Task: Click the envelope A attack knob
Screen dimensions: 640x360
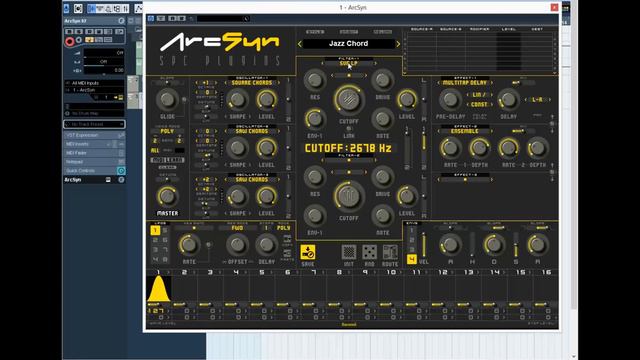Action: click(450, 245)
